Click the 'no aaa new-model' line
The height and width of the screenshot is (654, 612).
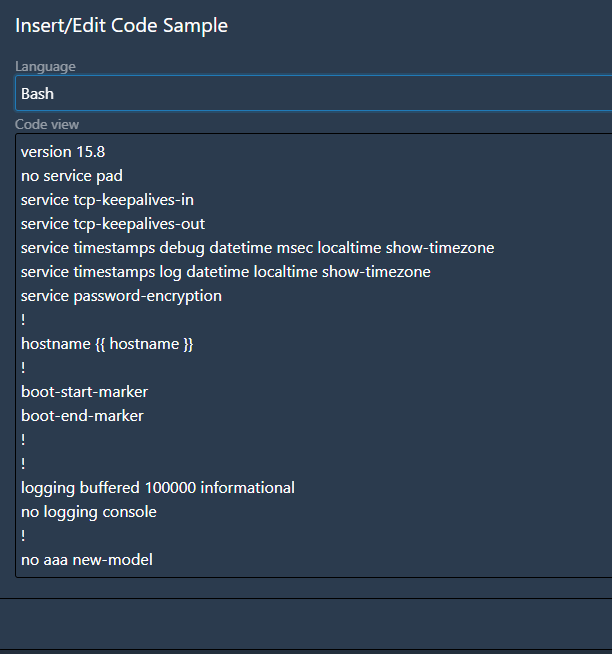coord(87,560)
